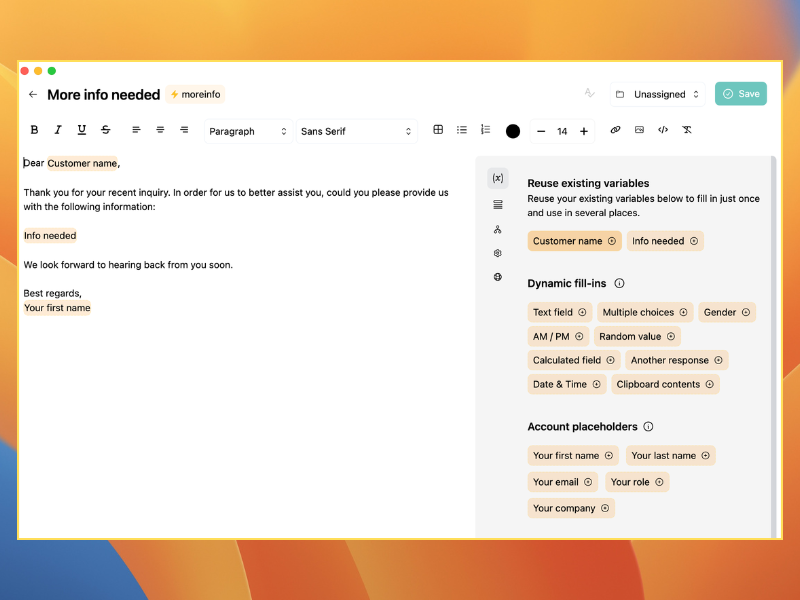
Task: Click the spell check icon near Unassigned
Action: 589,93
